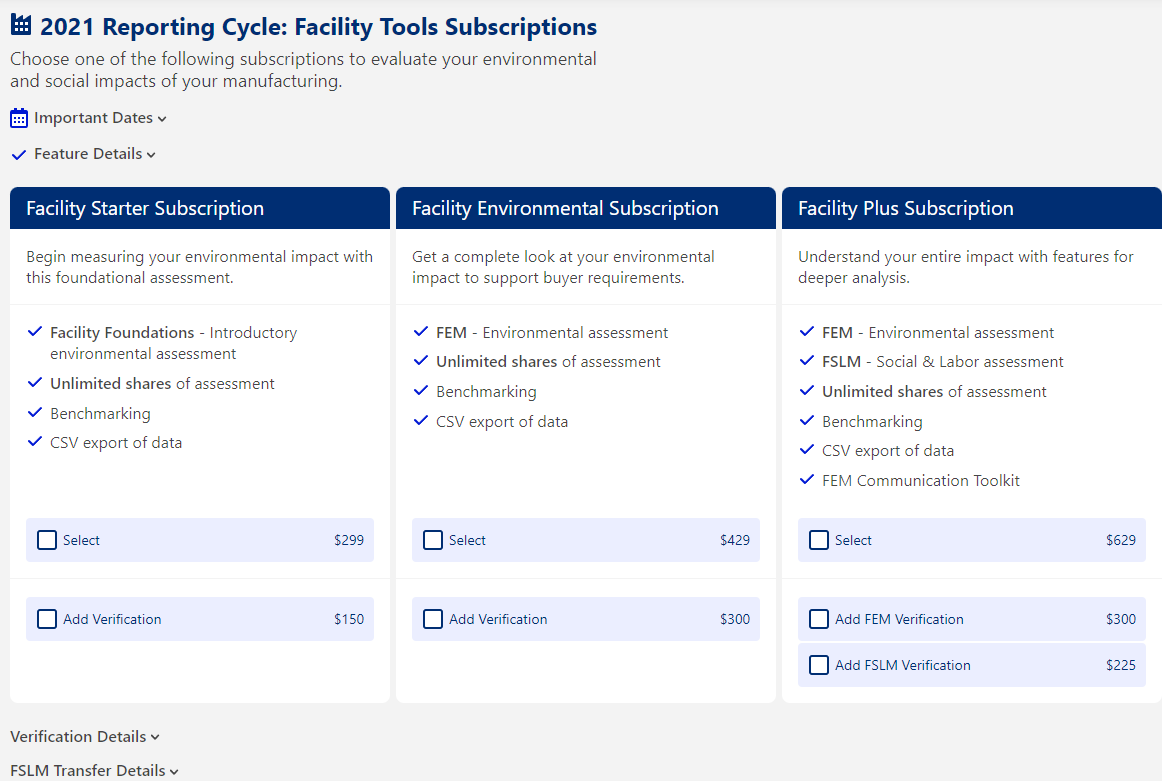Check Add Verification for $300 in Environmental

[433, 619]
